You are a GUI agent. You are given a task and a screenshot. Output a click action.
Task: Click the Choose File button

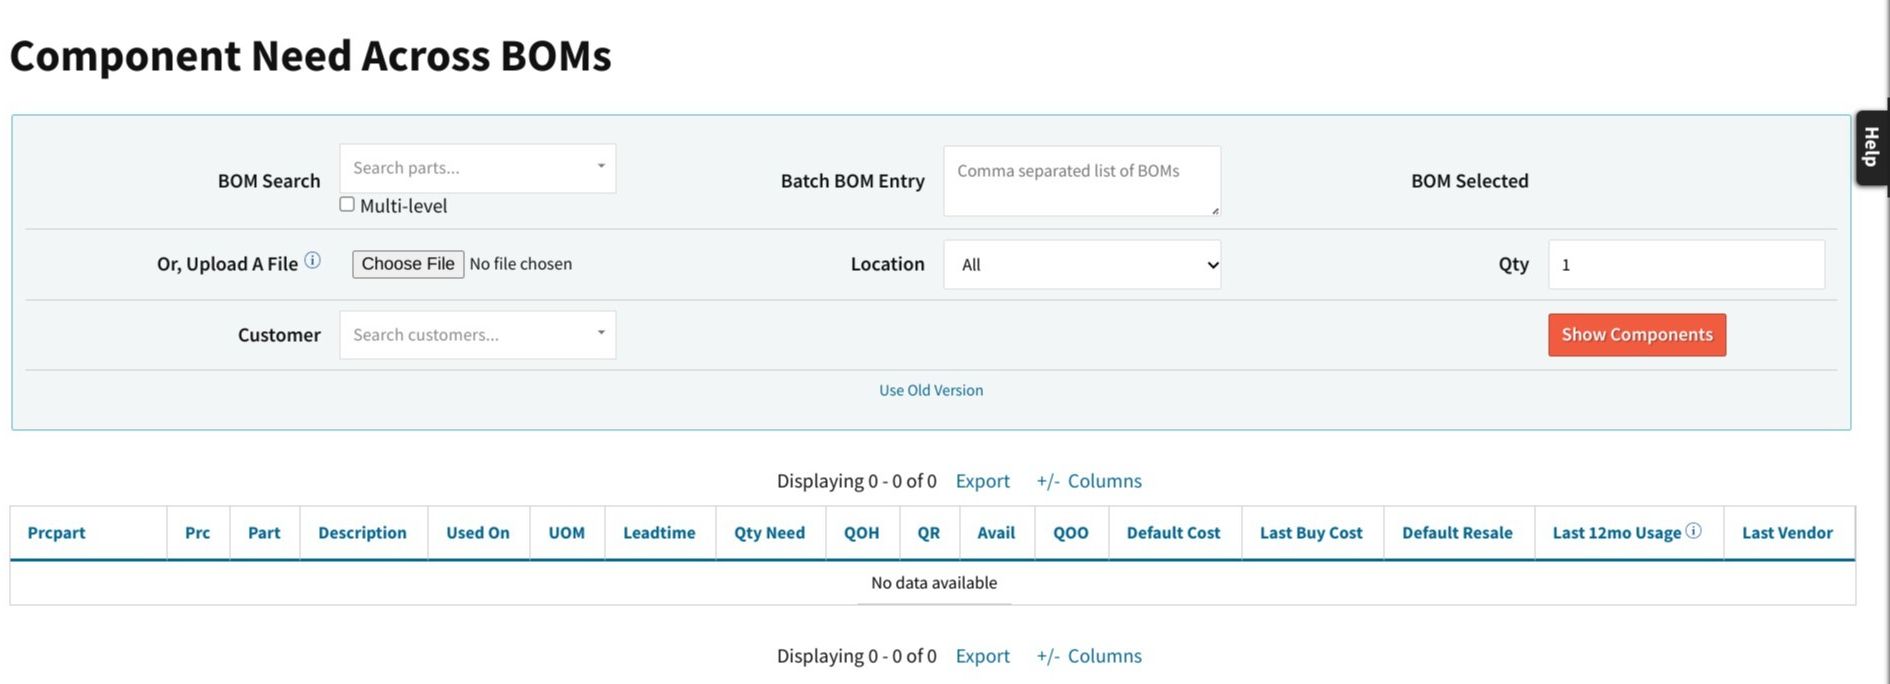[x=408, y=264]
